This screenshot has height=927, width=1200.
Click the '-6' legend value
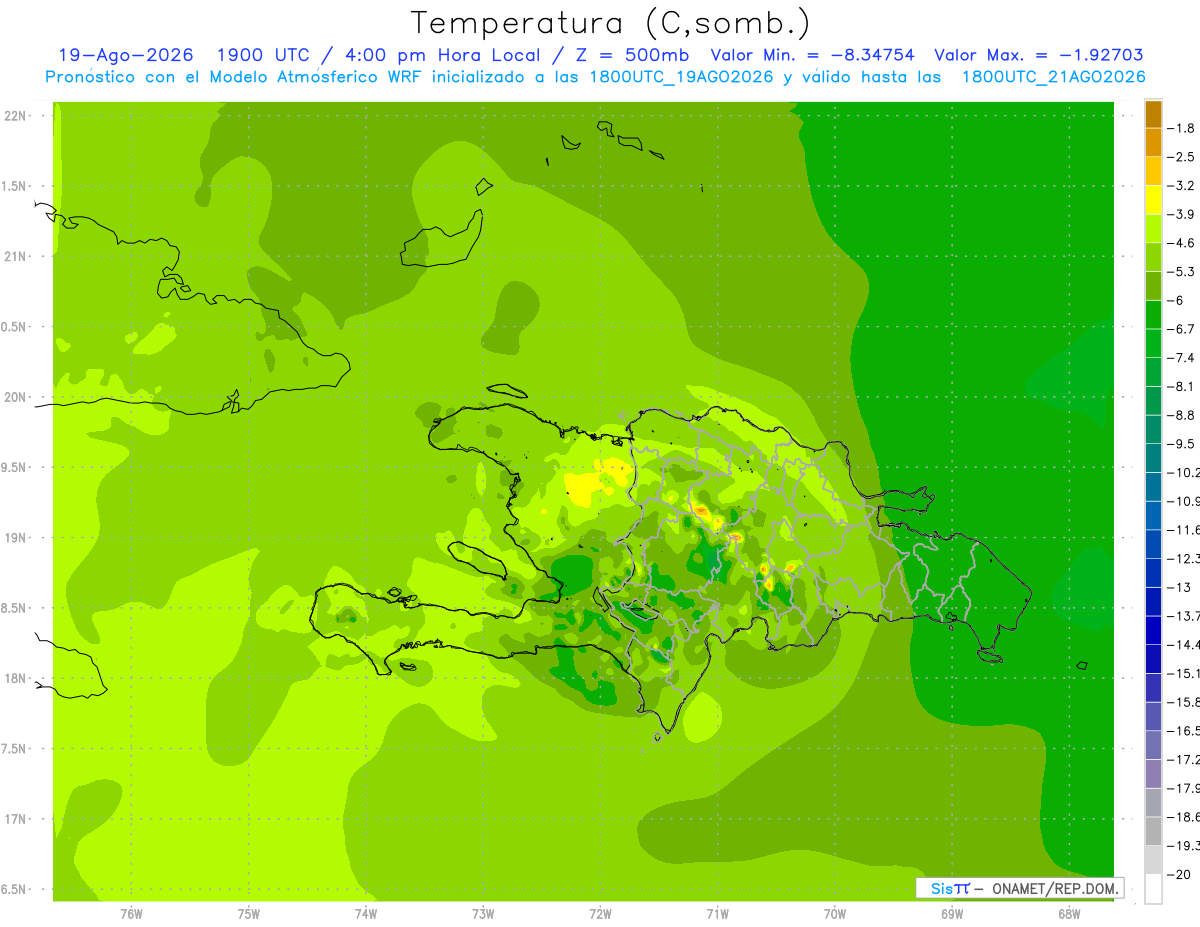pos(1176,300)
